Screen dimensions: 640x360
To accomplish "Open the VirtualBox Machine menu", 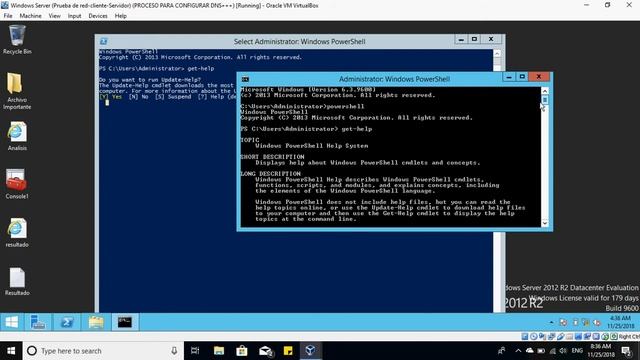I will click(x=31, y=16).
